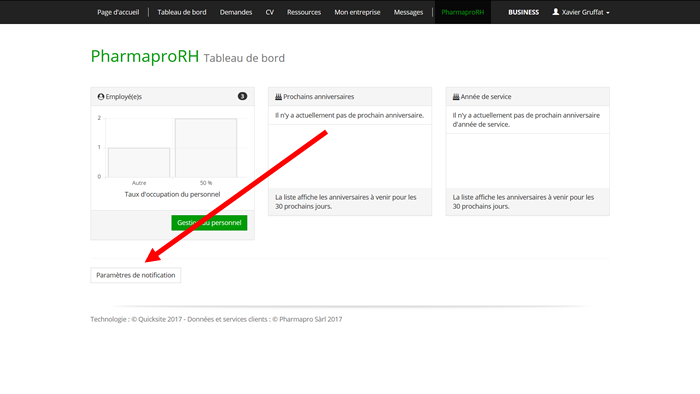Click the Gestion du personnel green button
The width and height of the screenshot is (700, 394).
(x=209, y=223)
